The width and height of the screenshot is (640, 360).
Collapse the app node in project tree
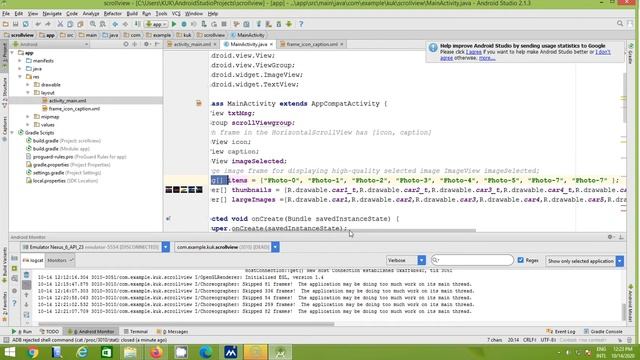click(12, 53)
